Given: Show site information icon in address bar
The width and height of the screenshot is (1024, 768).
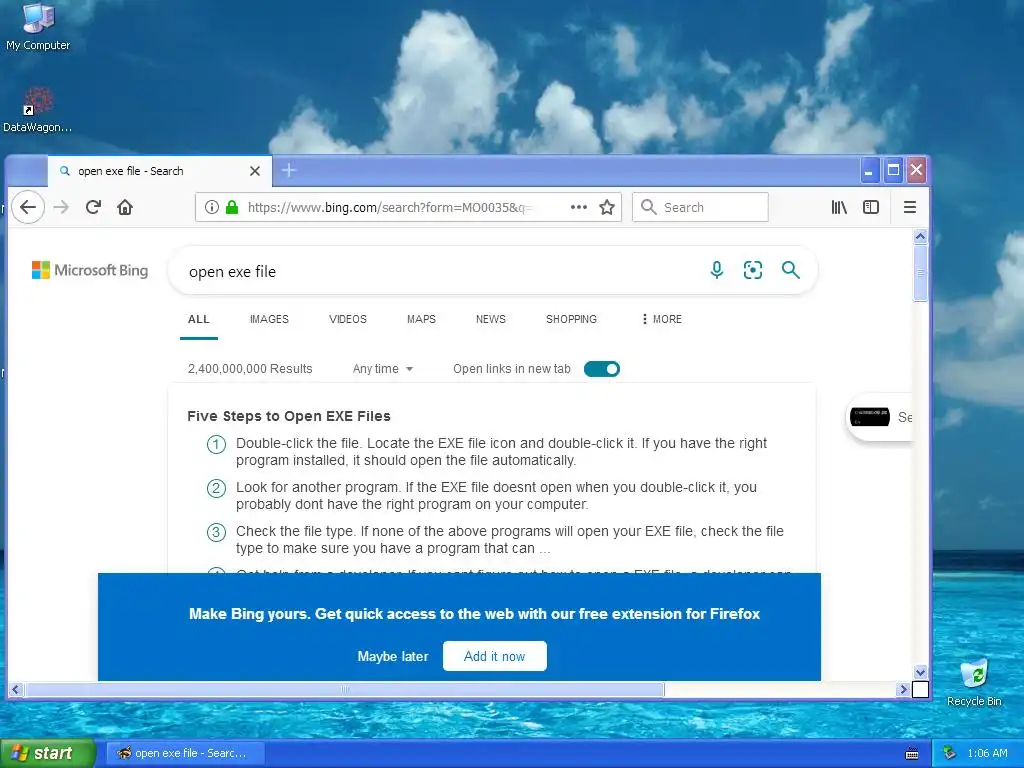Looking at the screenshot, I should coord(212,207).
